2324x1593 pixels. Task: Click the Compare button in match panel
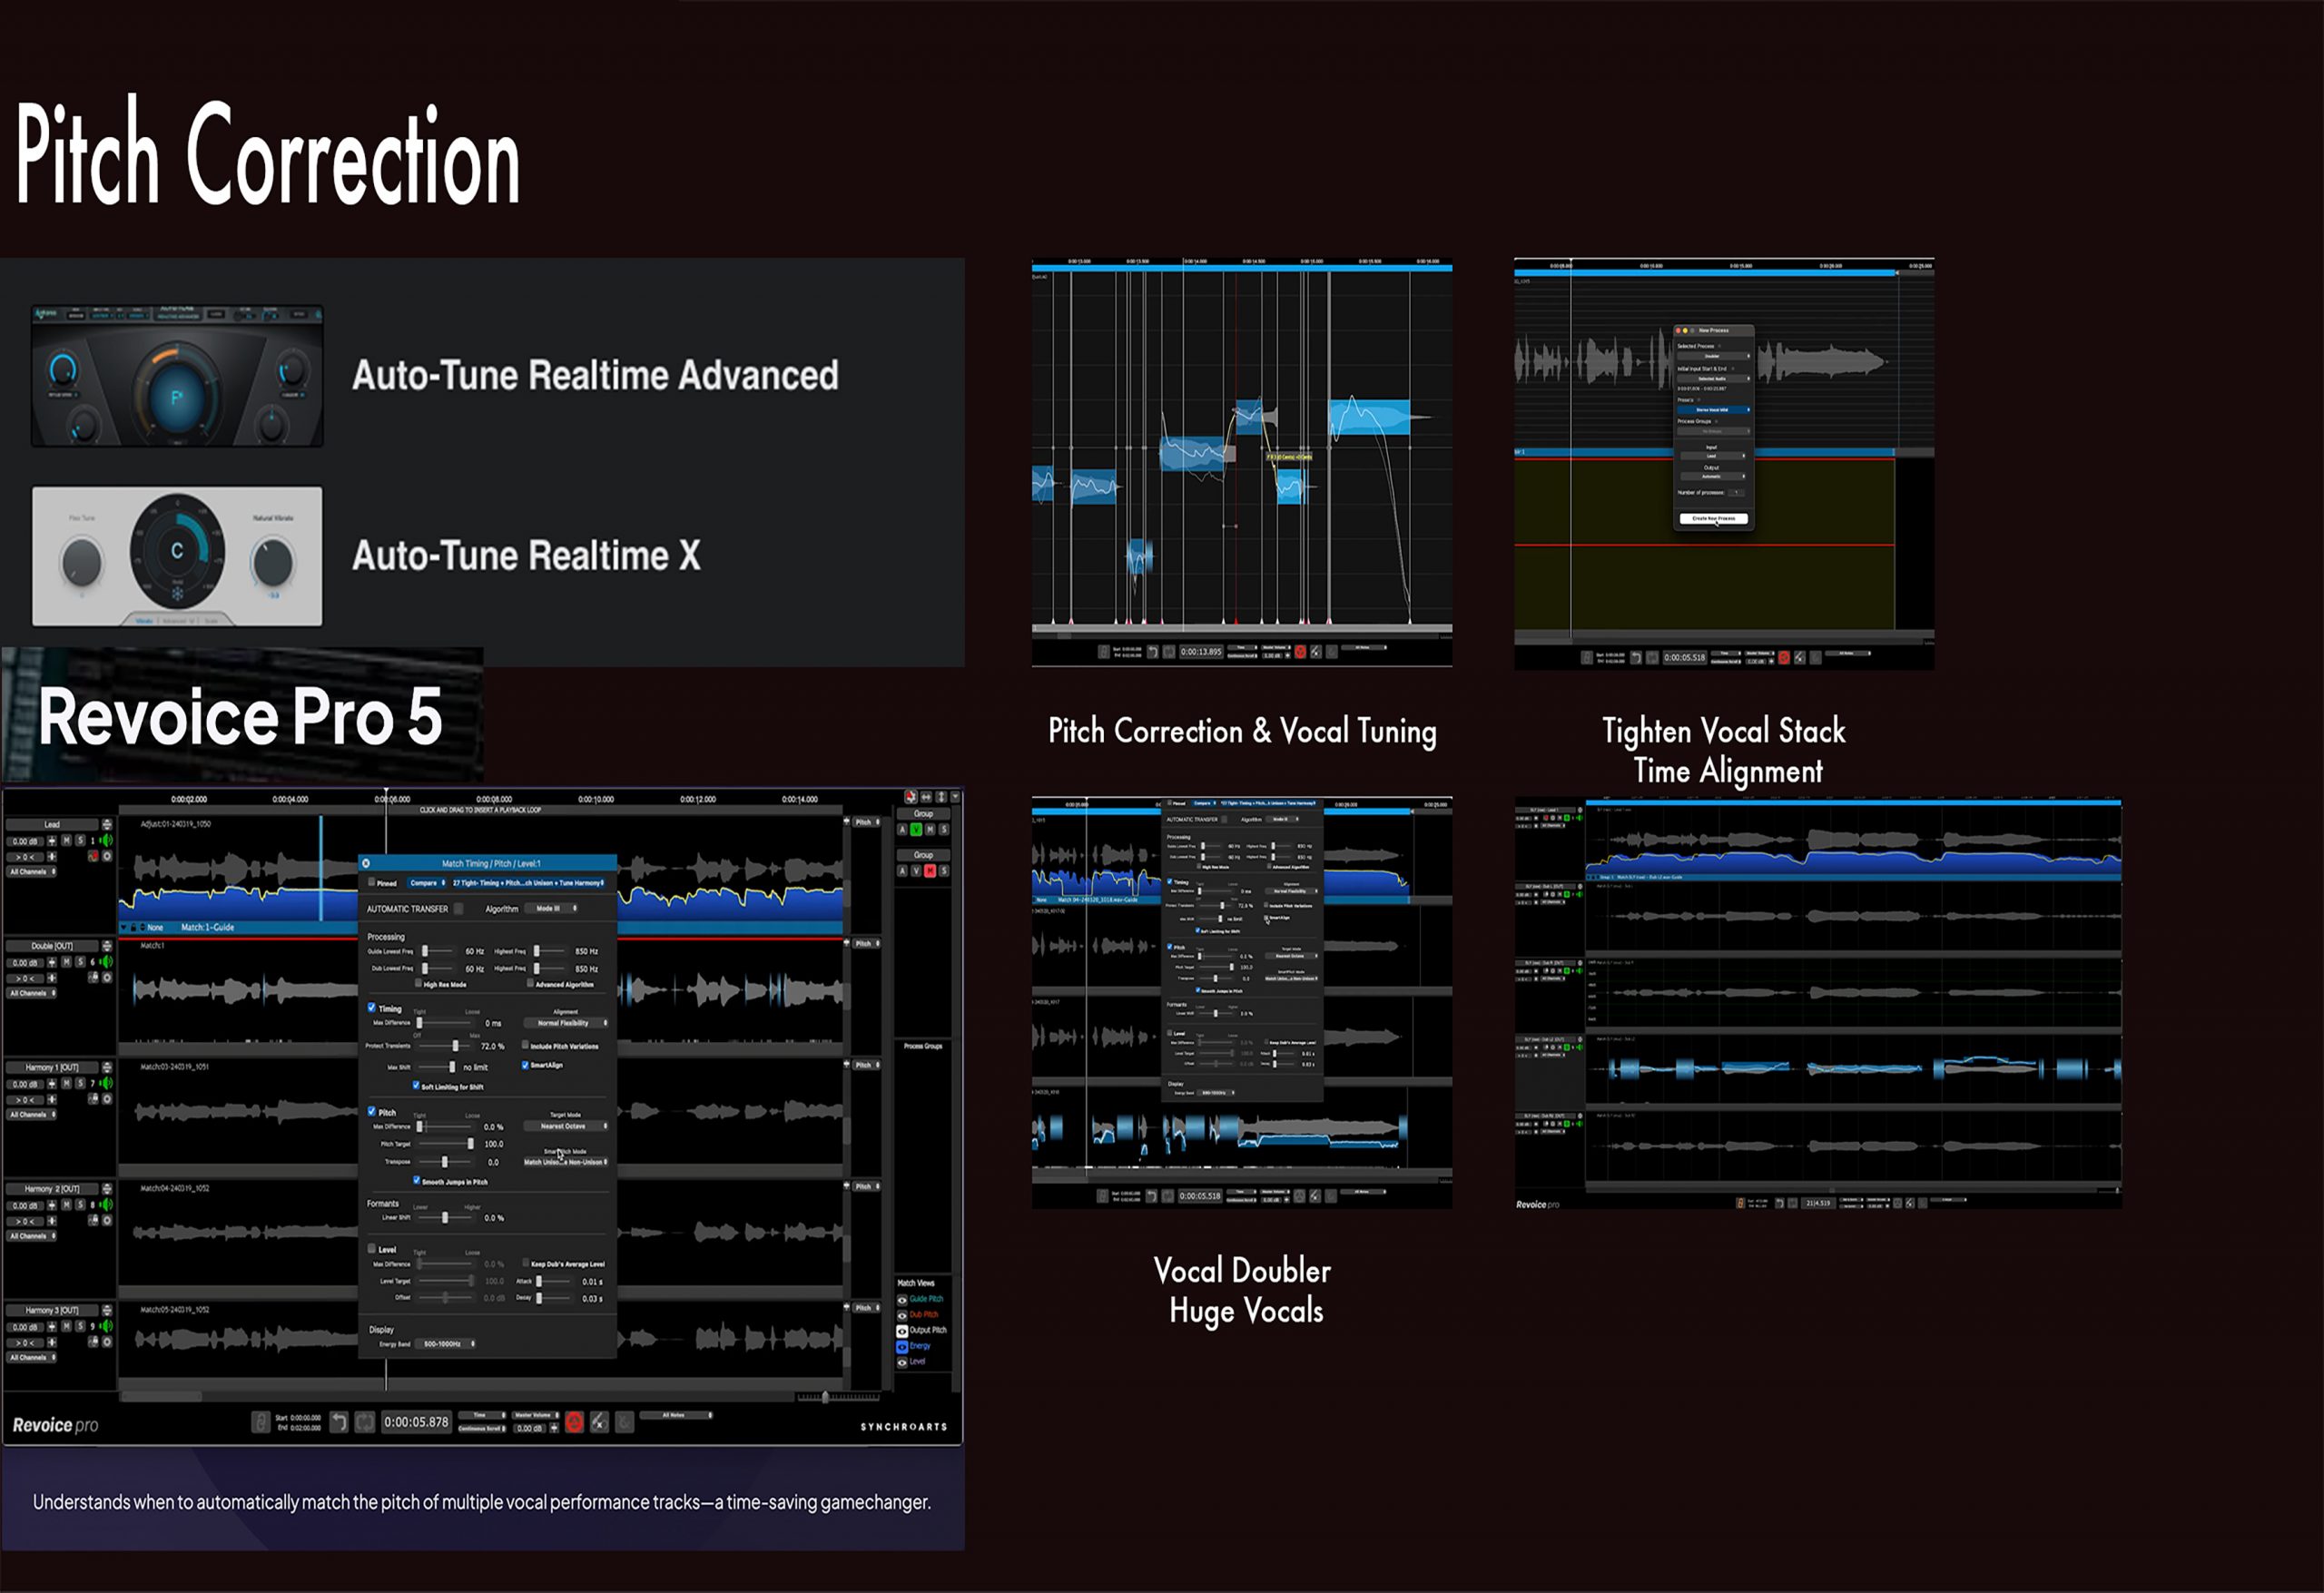pos(427,883)
